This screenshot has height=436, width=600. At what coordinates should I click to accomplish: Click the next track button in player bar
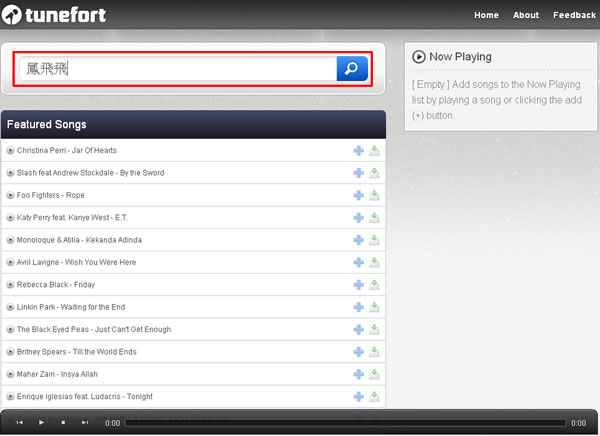[x=85, y=423]
